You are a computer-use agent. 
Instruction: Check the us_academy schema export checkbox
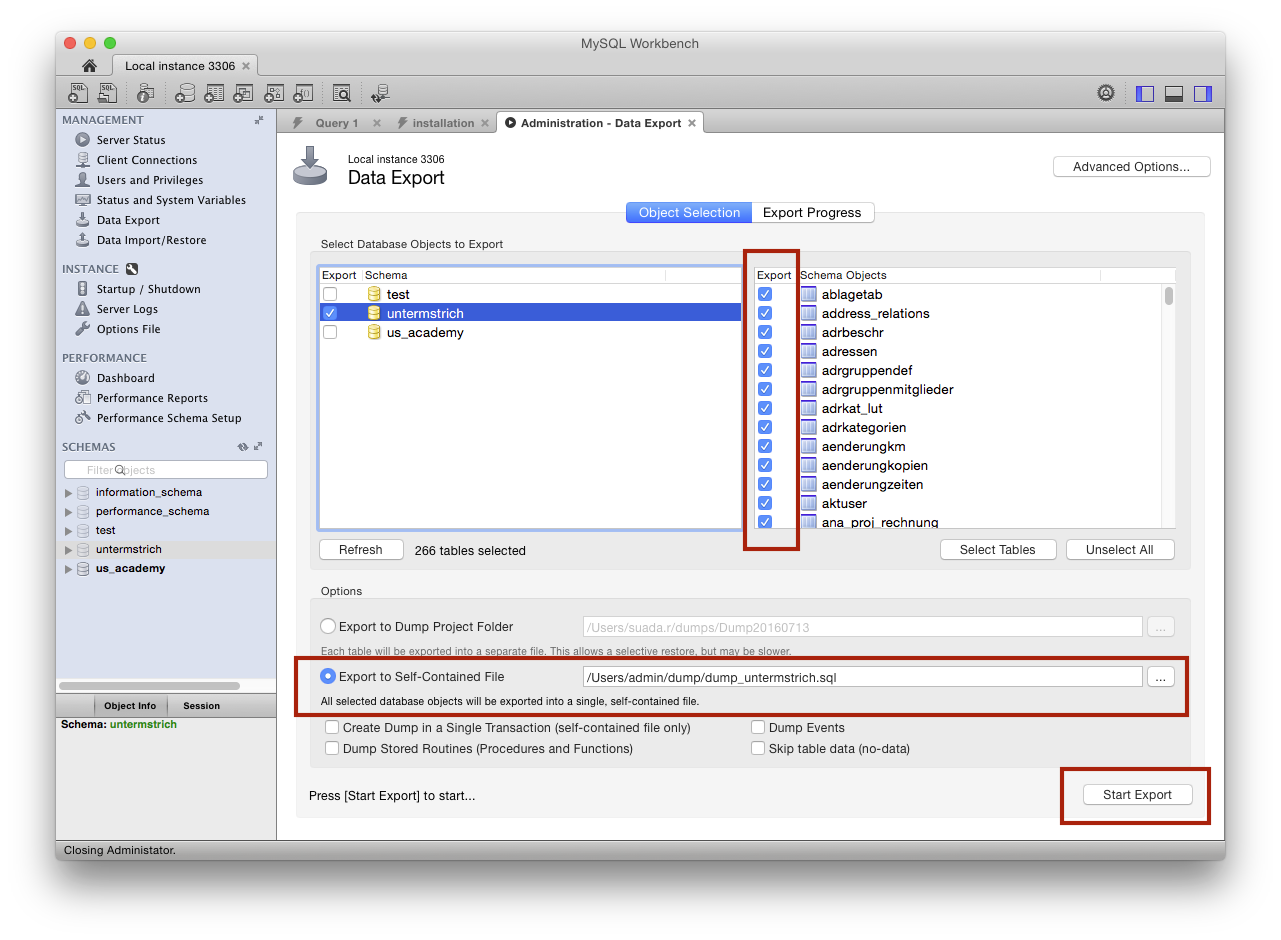pyautogui.click(x=330, y=333)
